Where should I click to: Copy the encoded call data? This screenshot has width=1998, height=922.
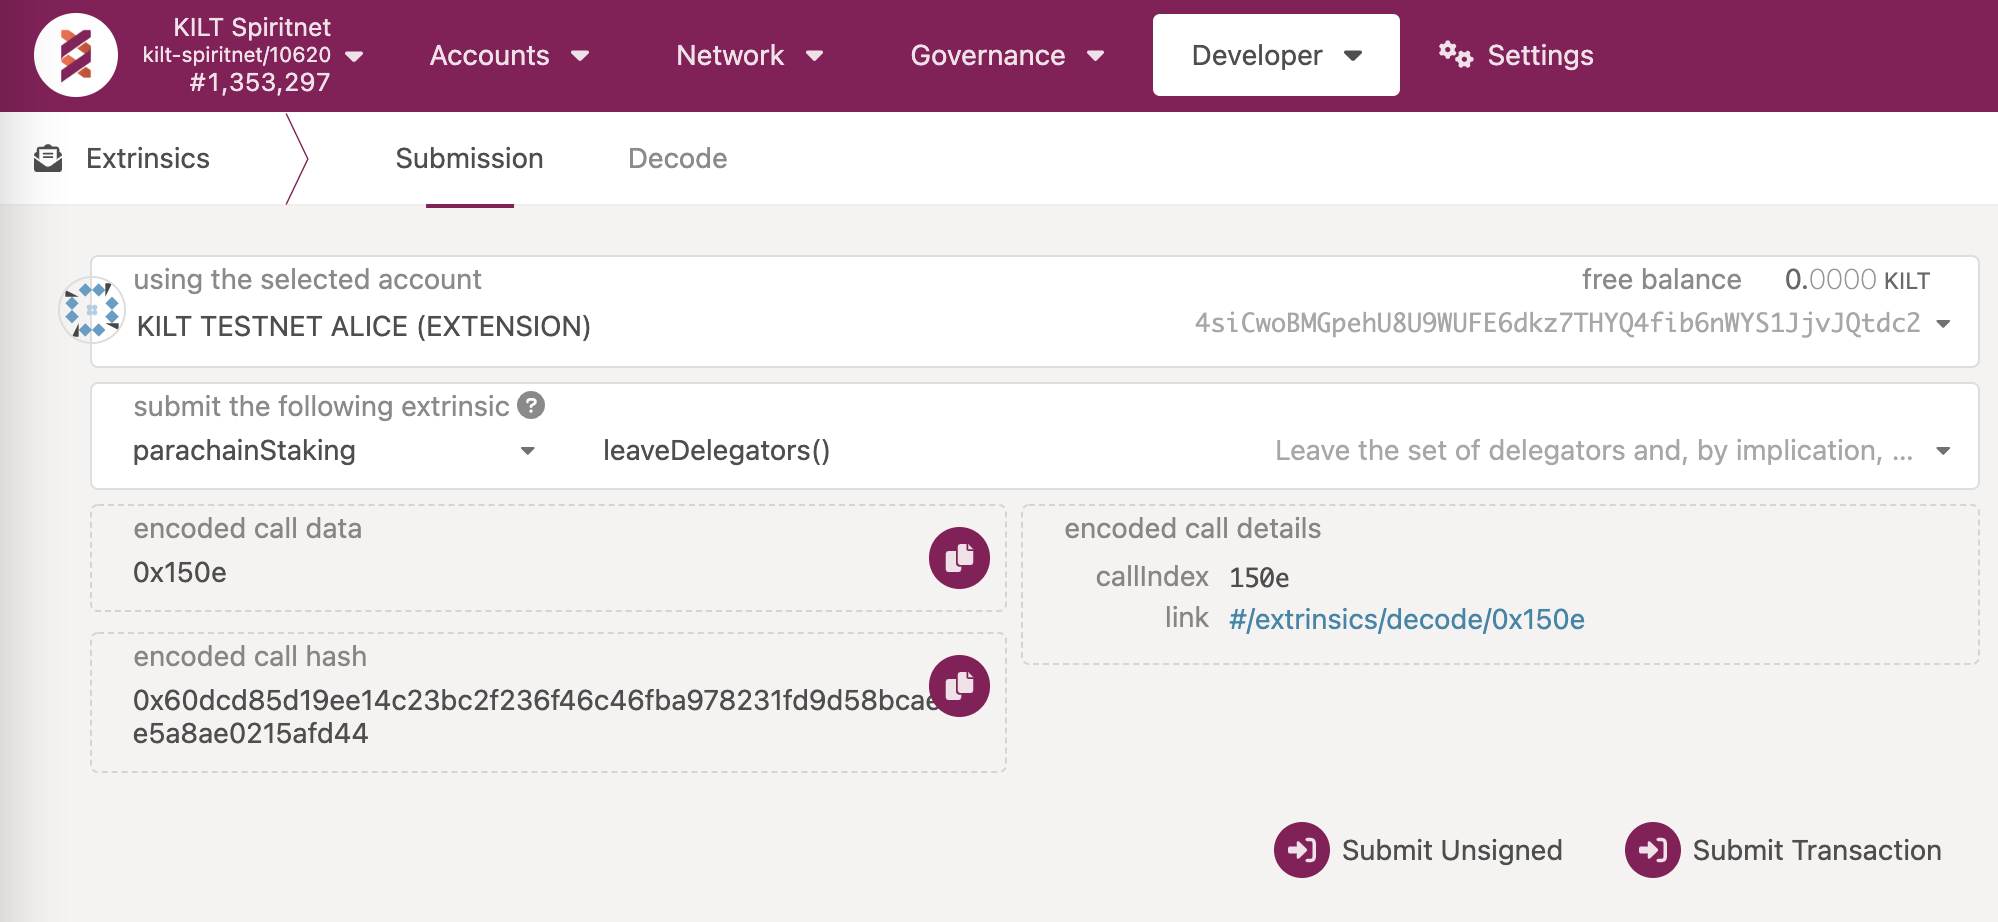coord(958,558)
